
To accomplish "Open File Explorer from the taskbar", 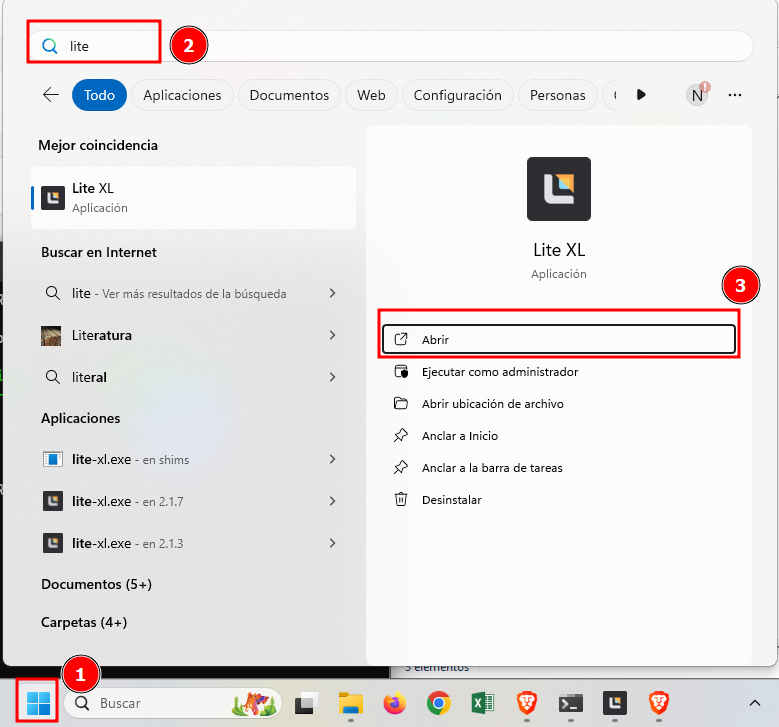I will [x=351, y=703].
